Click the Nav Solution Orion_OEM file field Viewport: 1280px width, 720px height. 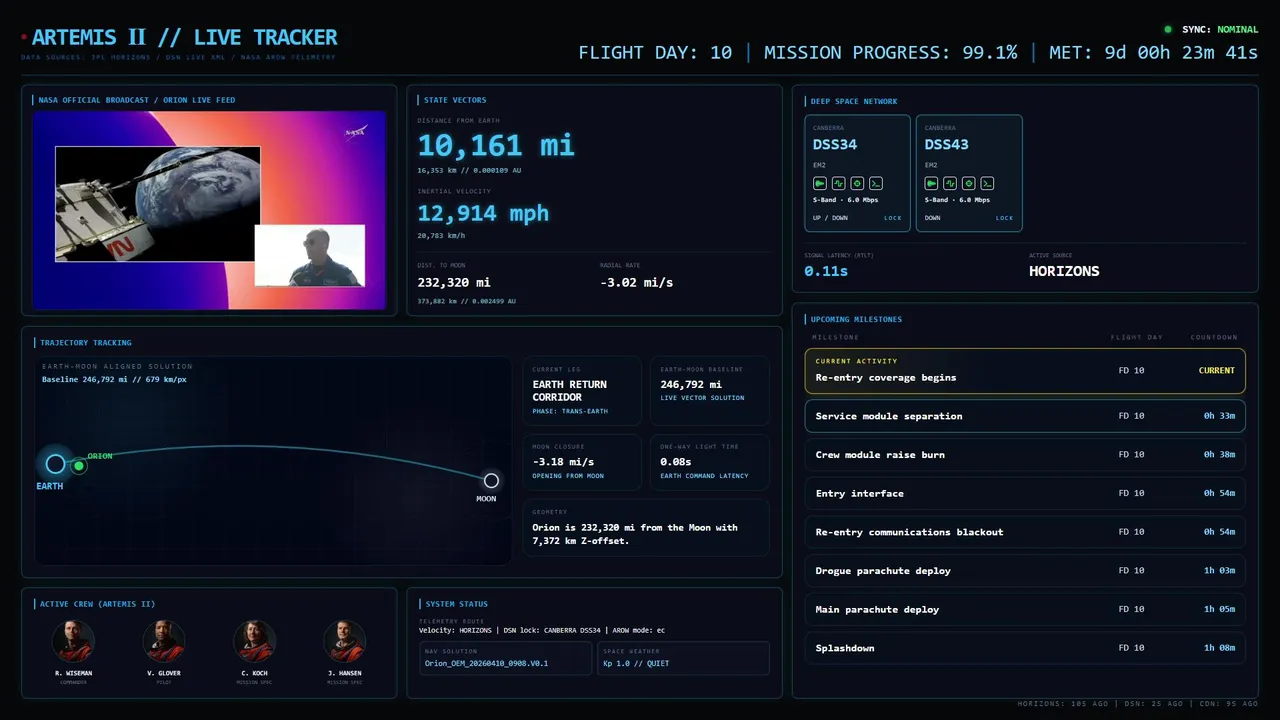(505, 658)
